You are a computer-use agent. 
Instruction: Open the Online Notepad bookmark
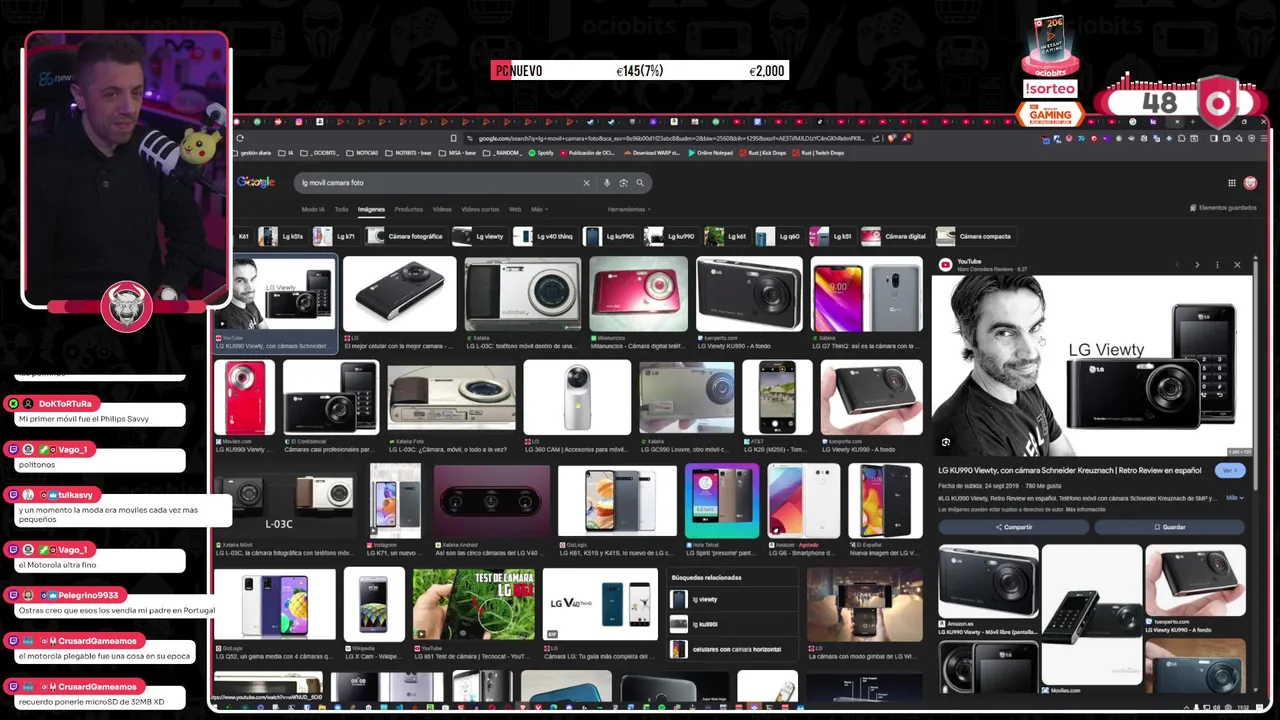coord(711,153)
